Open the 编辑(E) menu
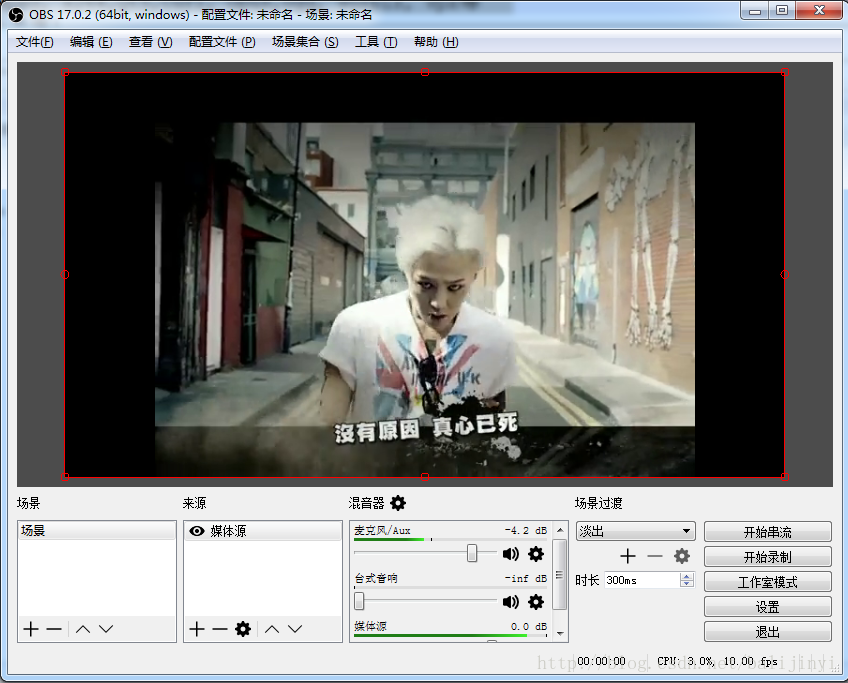This screenshot has height=683, width=848. 91,42
